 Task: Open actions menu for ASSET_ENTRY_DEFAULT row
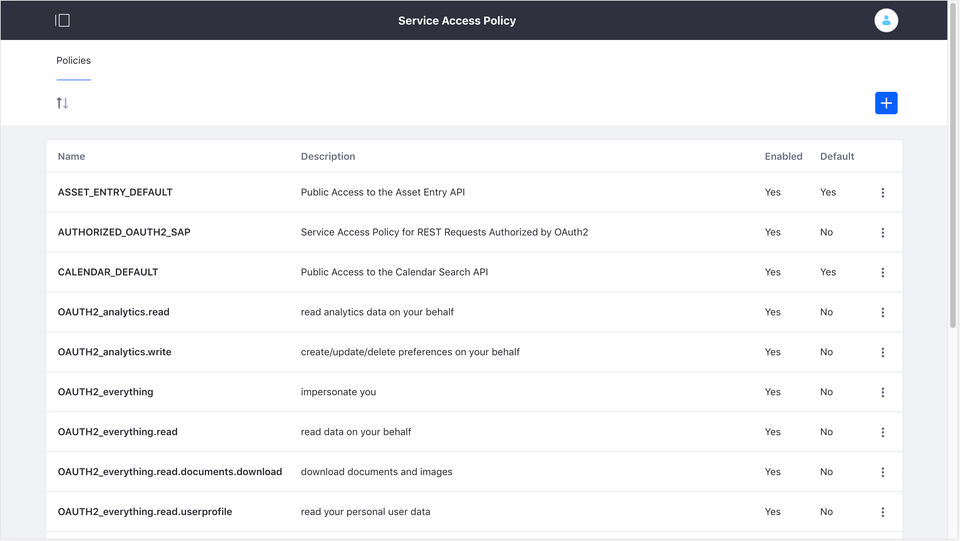point(882,193)
